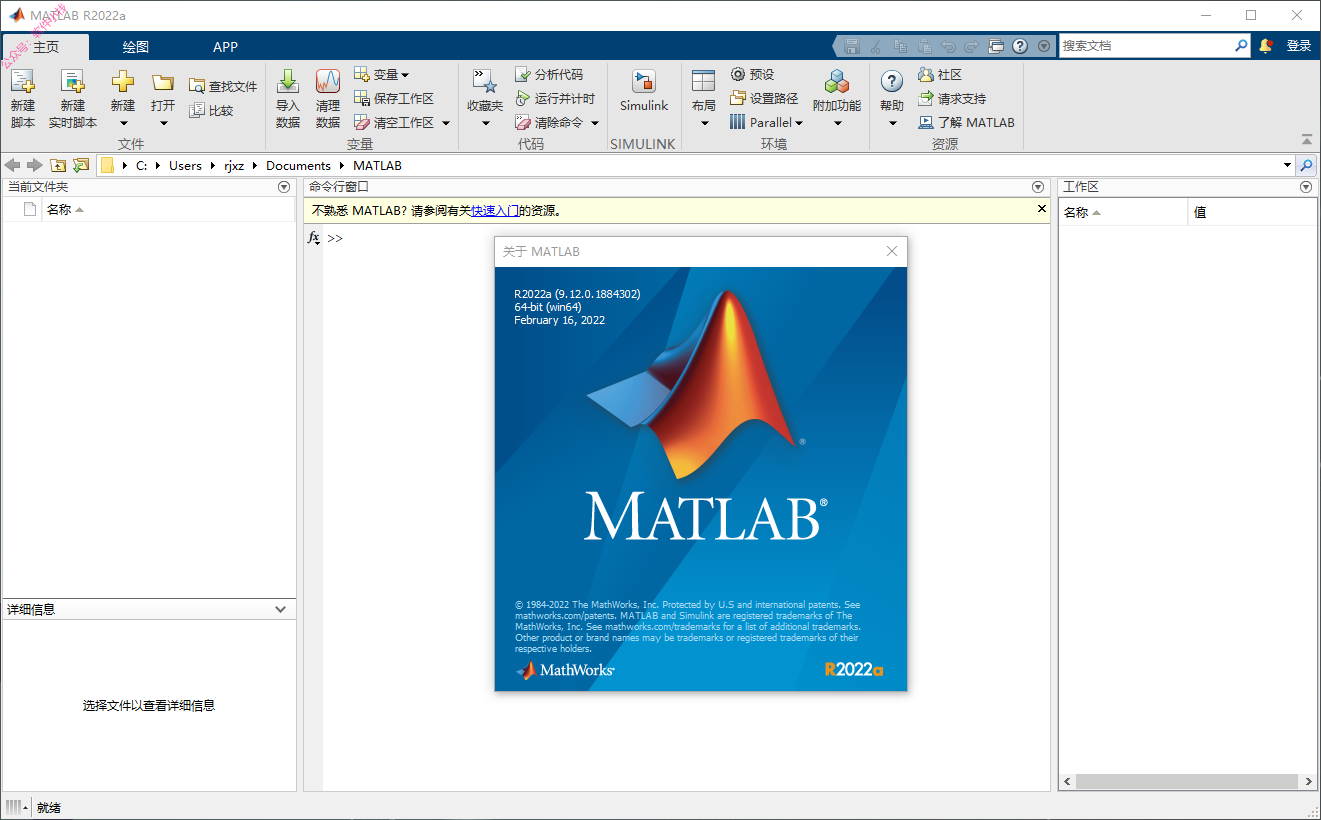Click the documentation search magnifier icon
Screen dimensions: 1321x820
1241,46
